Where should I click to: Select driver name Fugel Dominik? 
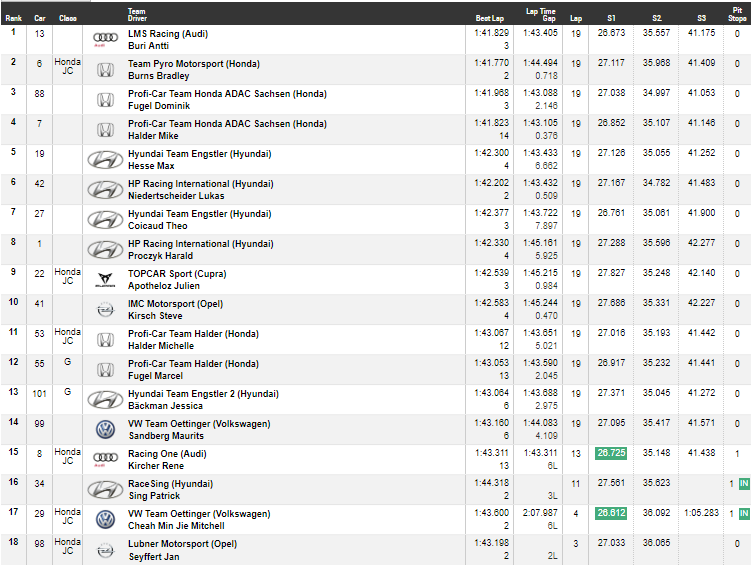click(x=159, y=105)
